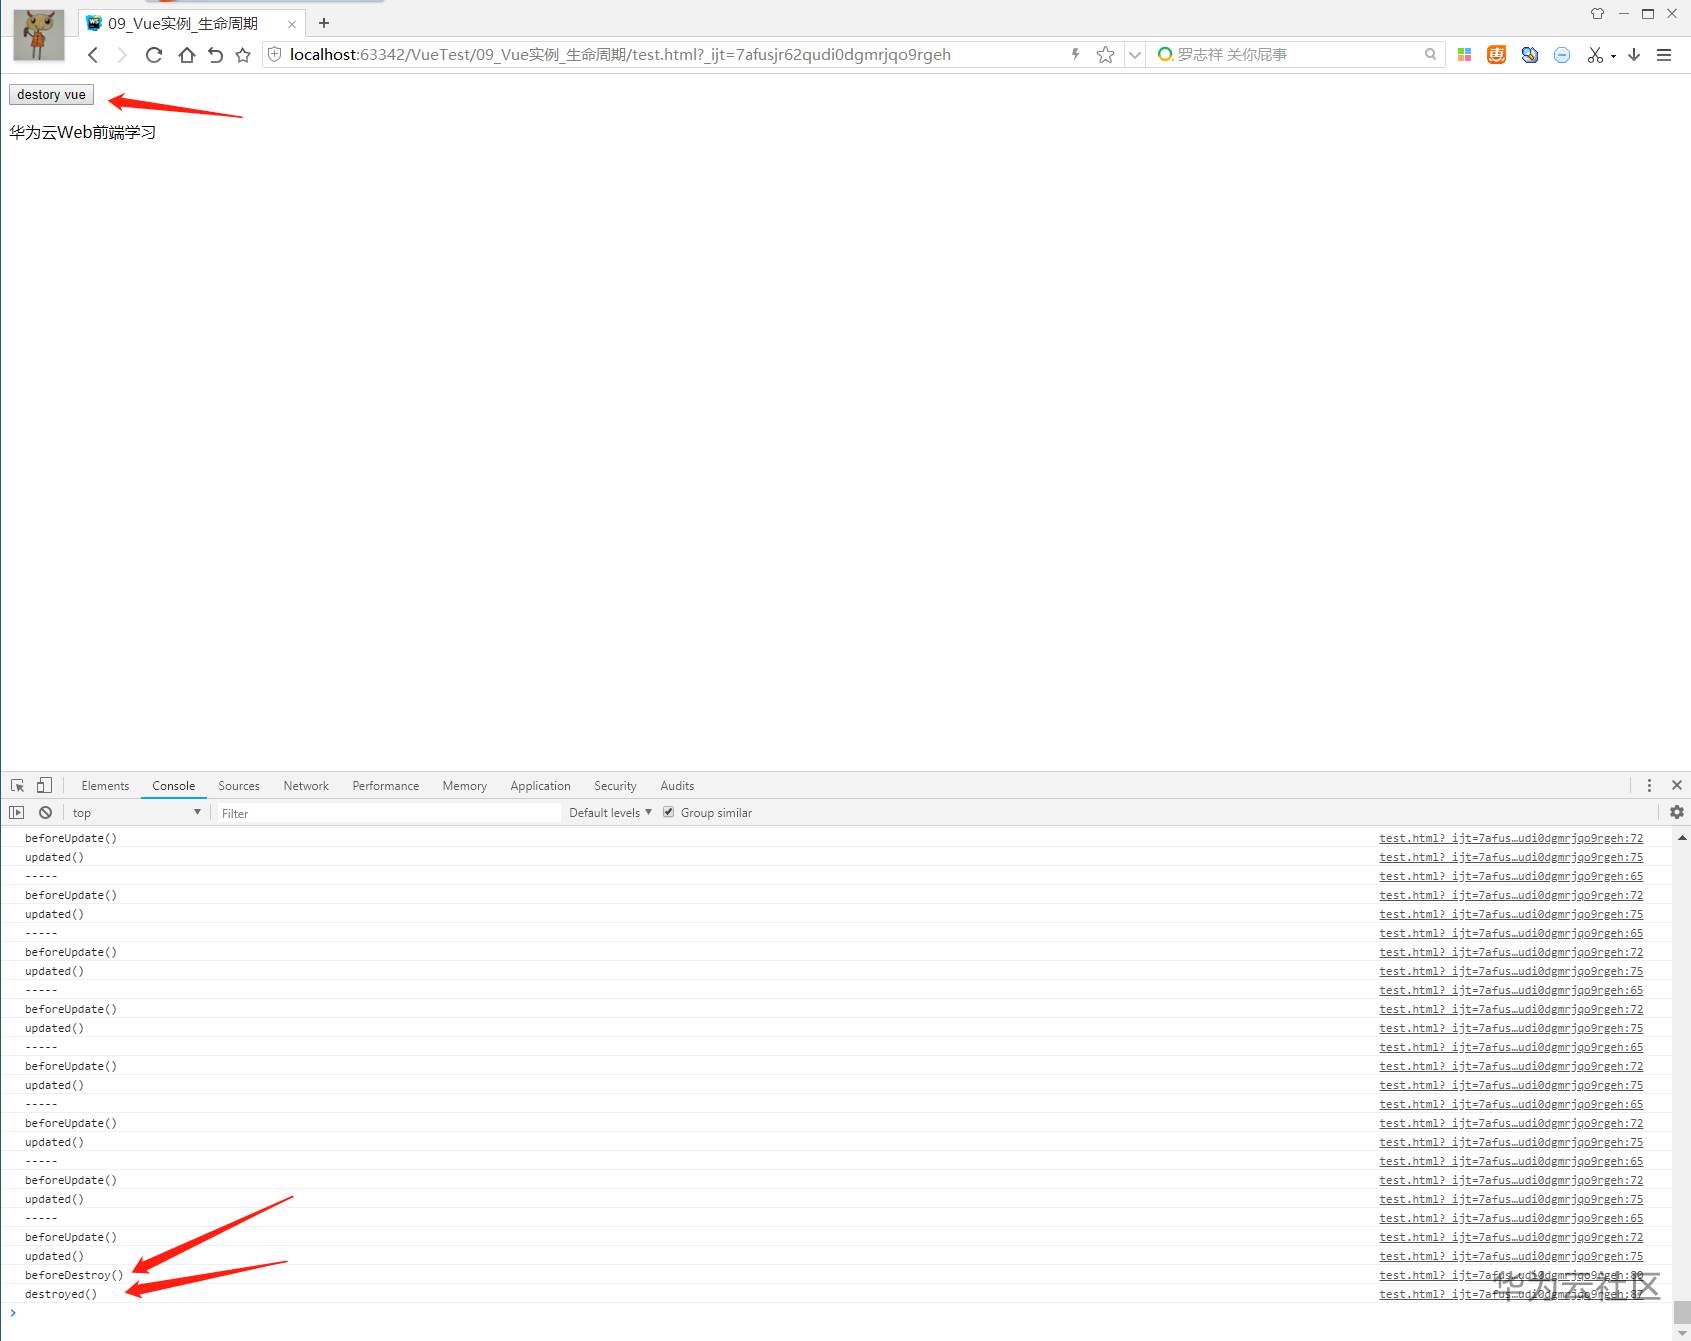Select the destroyed() log message text

61,1294
